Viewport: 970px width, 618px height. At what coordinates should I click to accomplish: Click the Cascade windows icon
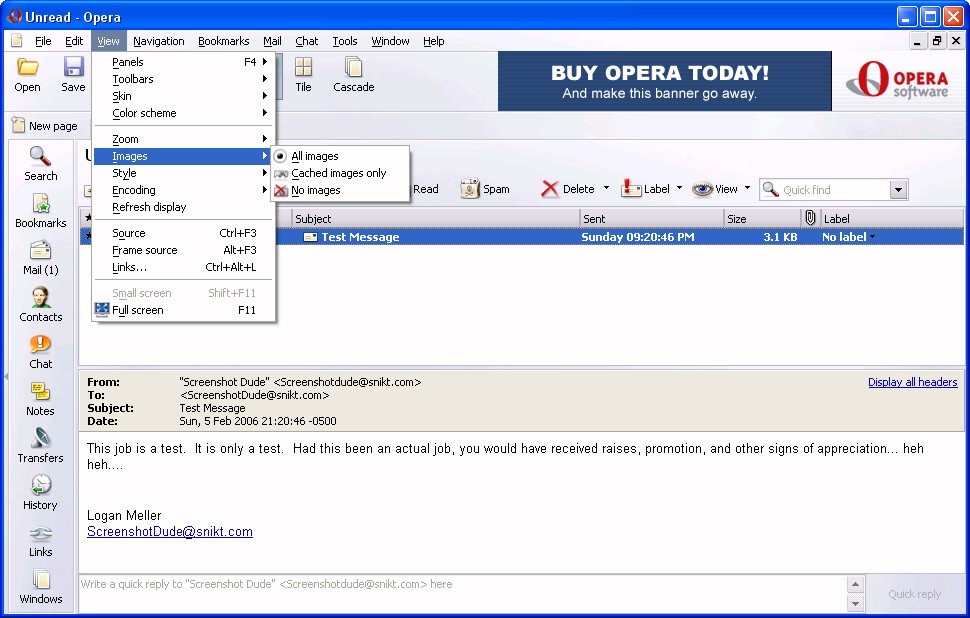pyautogui.click(x=353, y=75)
